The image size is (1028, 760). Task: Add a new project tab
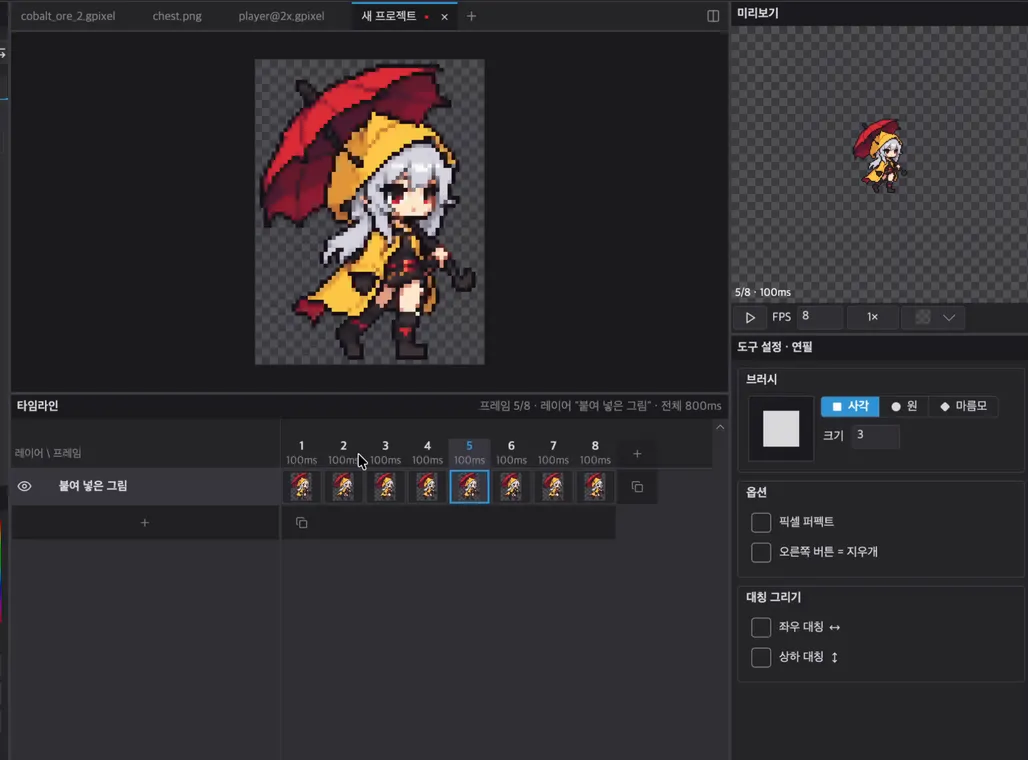(x=471, y=16)
